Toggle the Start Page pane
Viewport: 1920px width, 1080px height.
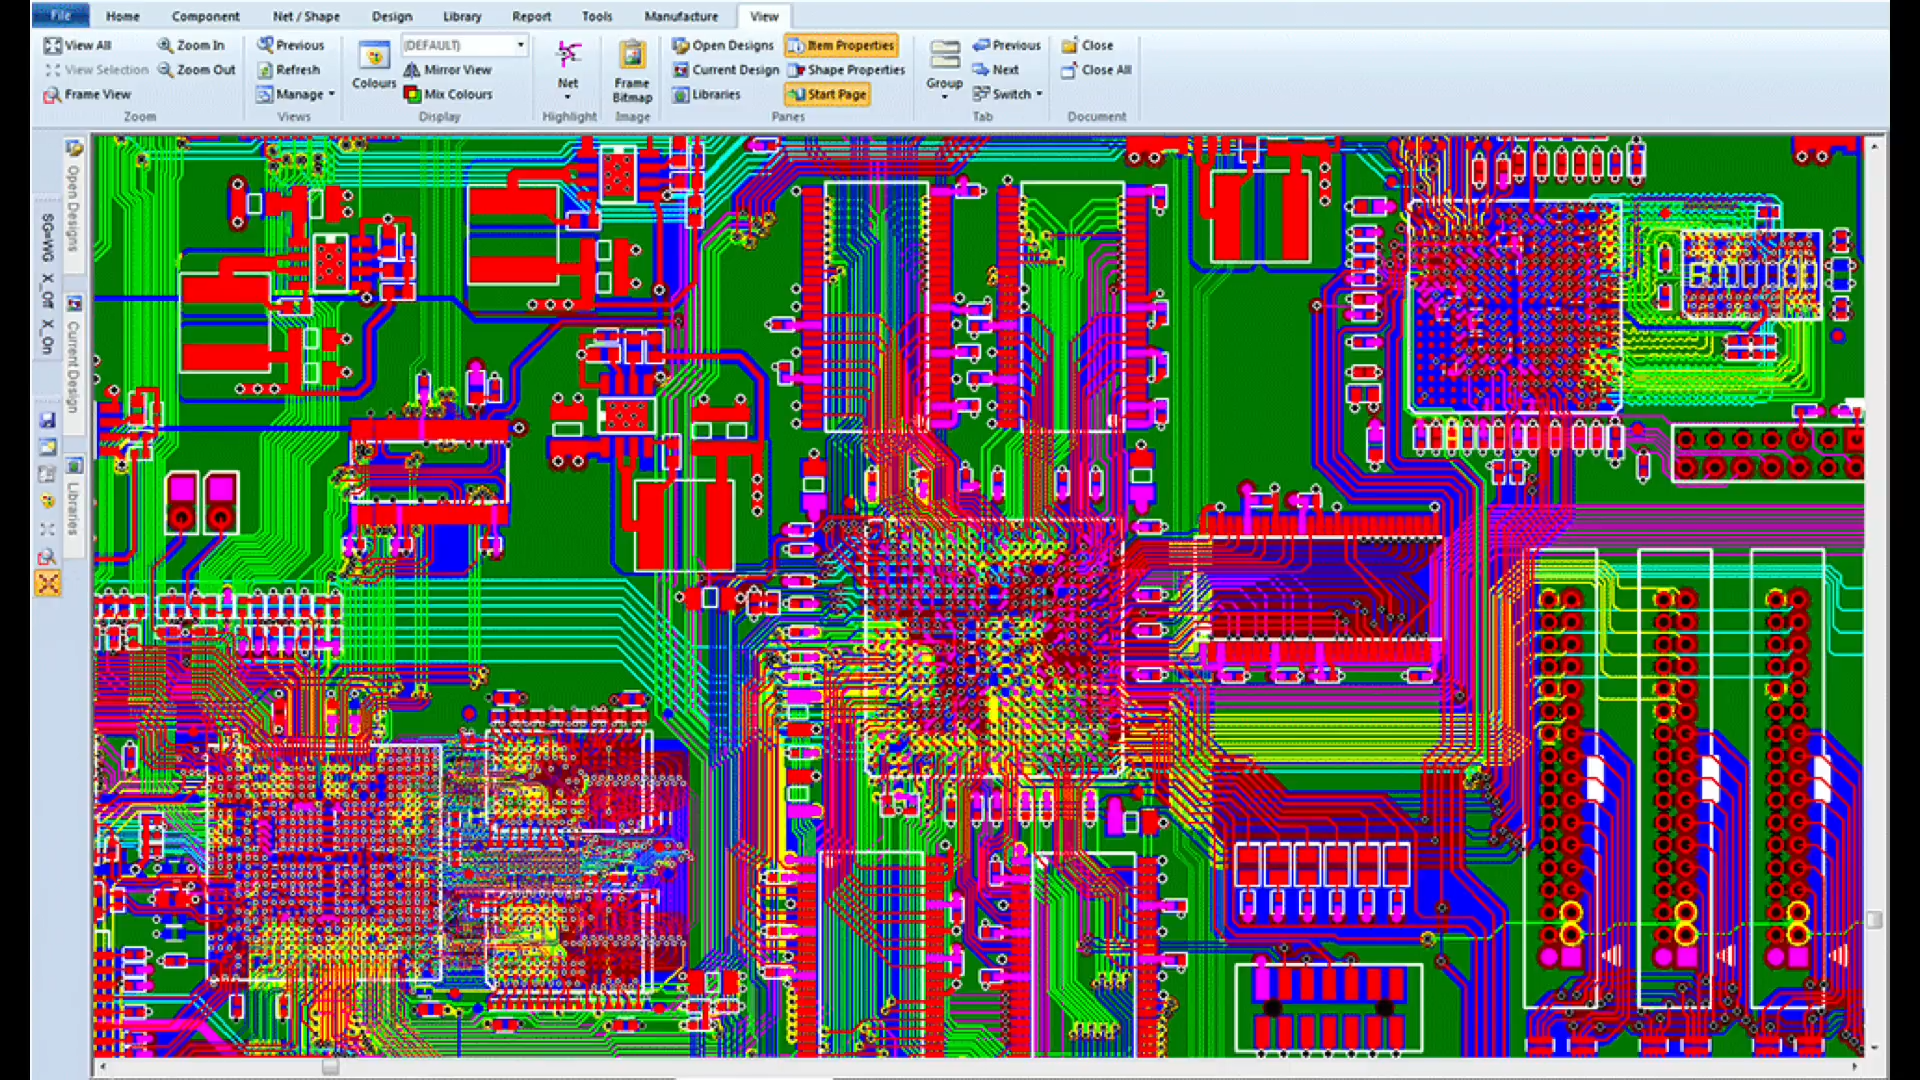click(x=827, y=94)
